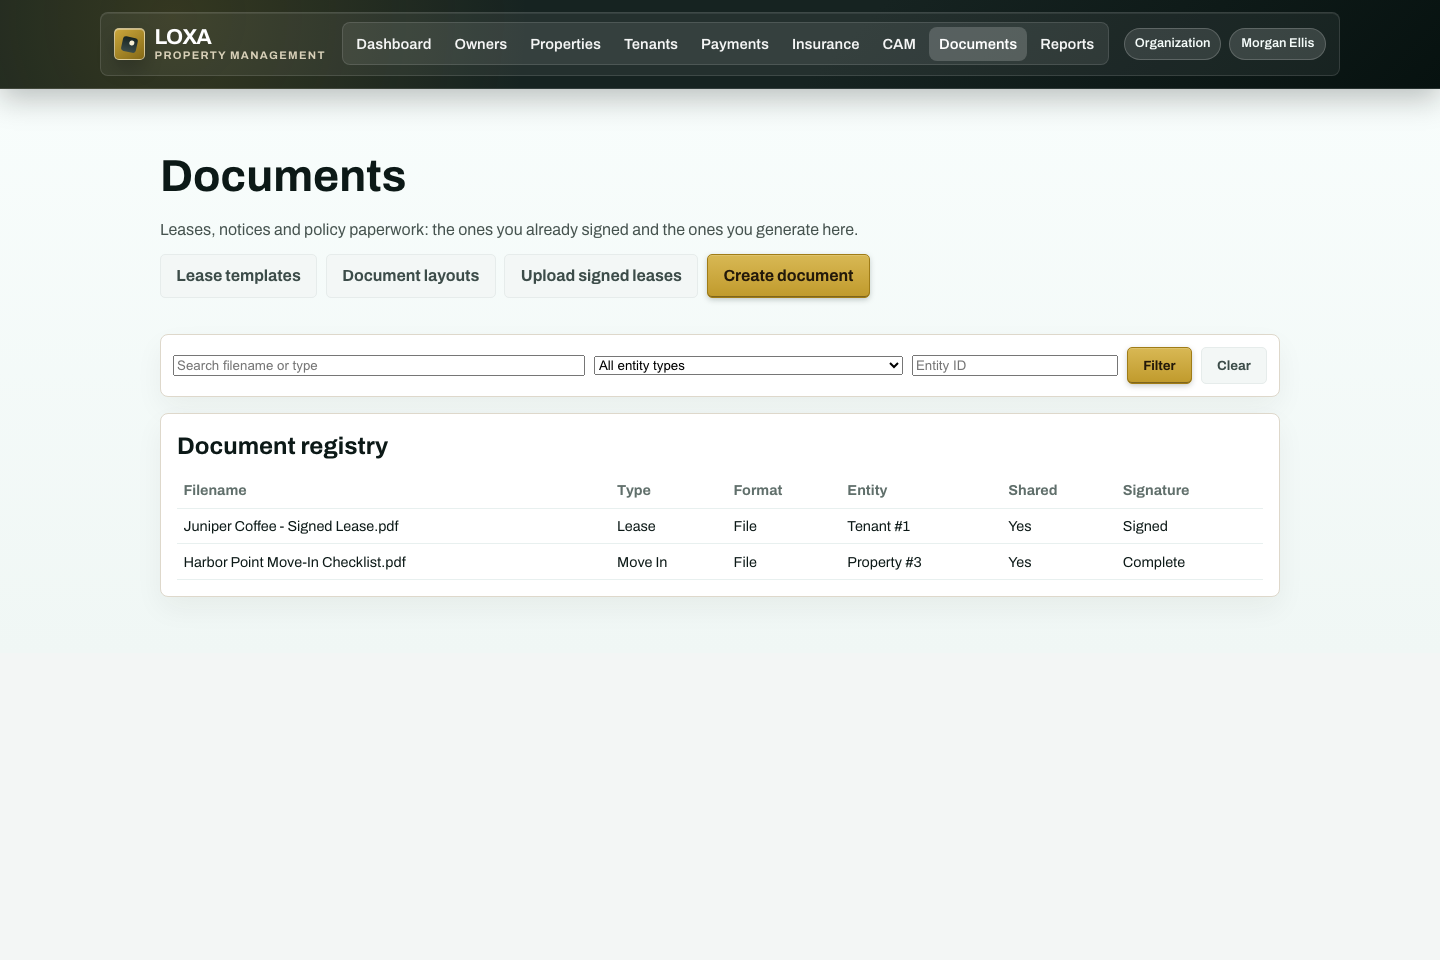Image resolution: width=1440 pixels, height=960 pixels.
Task: Click the LOXA Property Management brand name
Action: pos(240,44)
